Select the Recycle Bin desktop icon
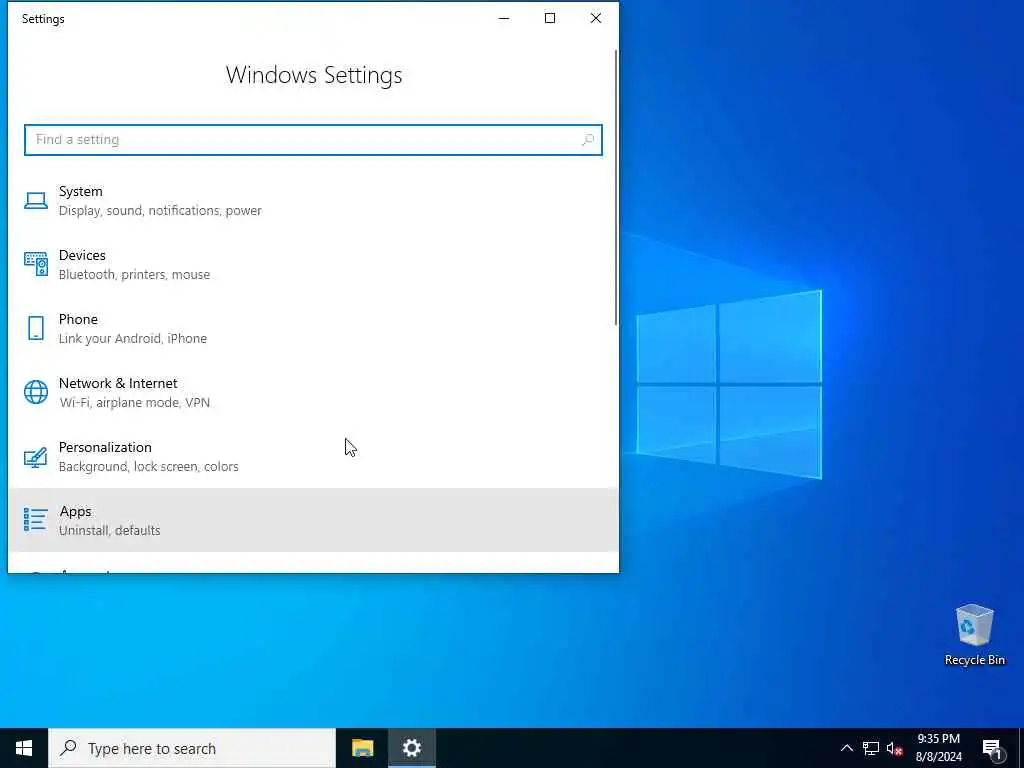 [974, 635]
